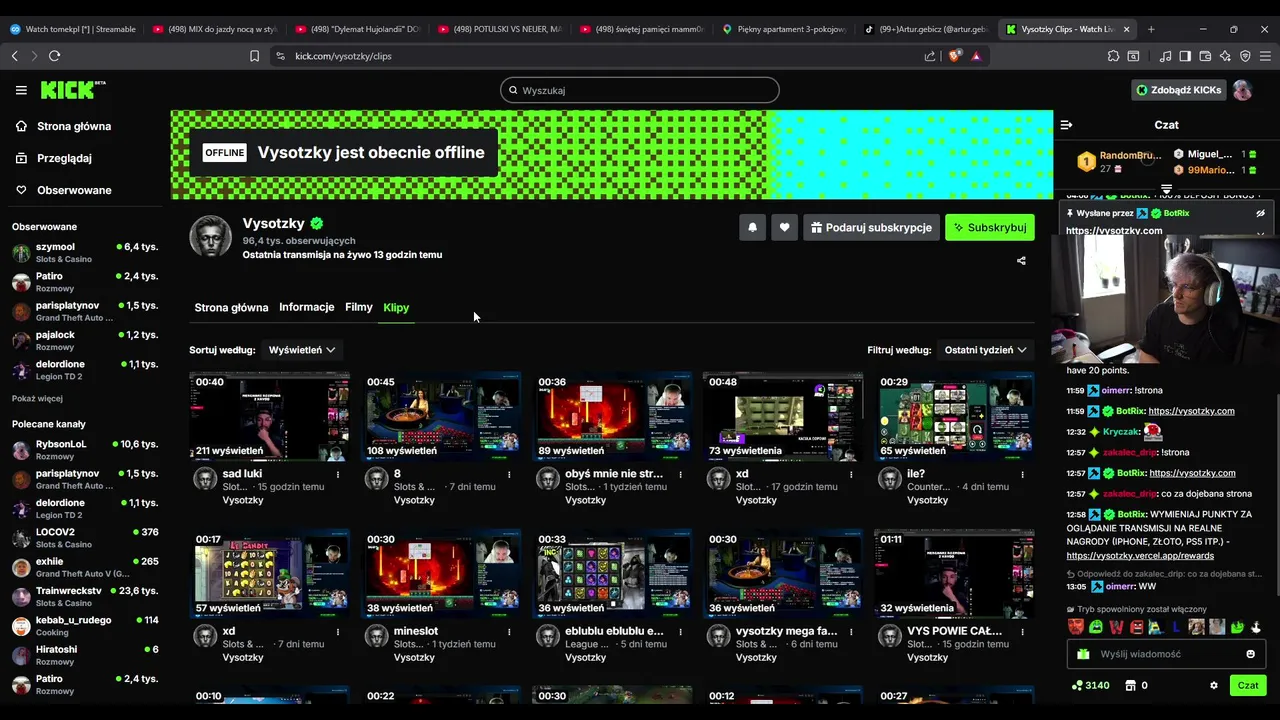Click 'Podaruj subskrypcje' button
1280x720 pixels.
click(x=871, y=228)
